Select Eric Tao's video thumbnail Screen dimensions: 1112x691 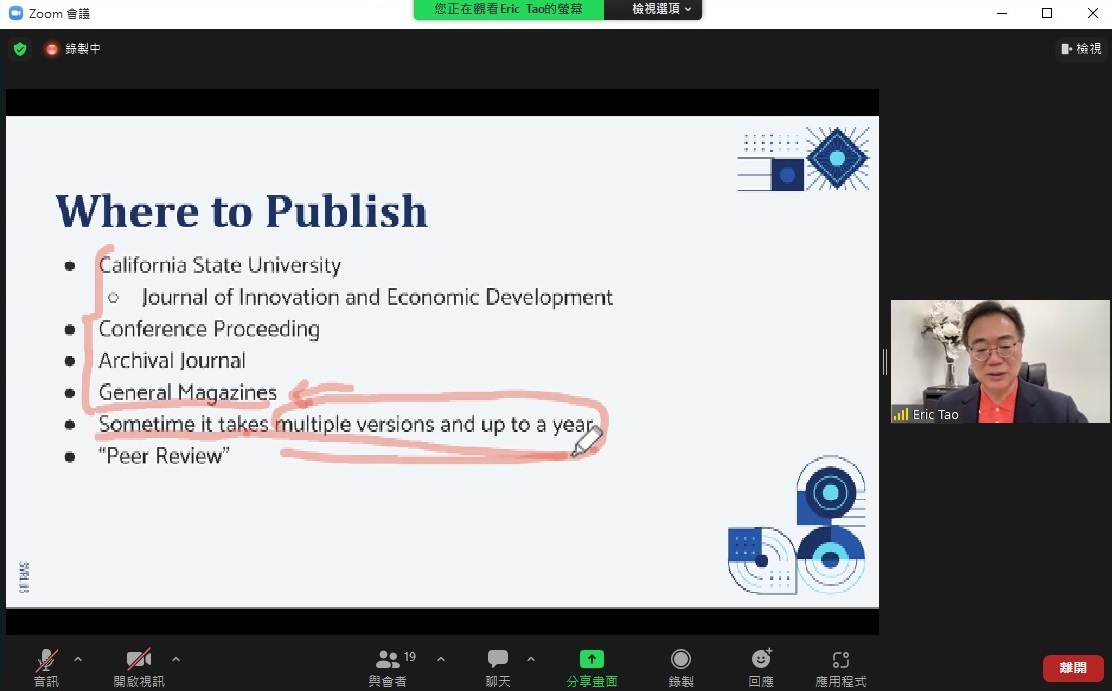point(1000,362)
